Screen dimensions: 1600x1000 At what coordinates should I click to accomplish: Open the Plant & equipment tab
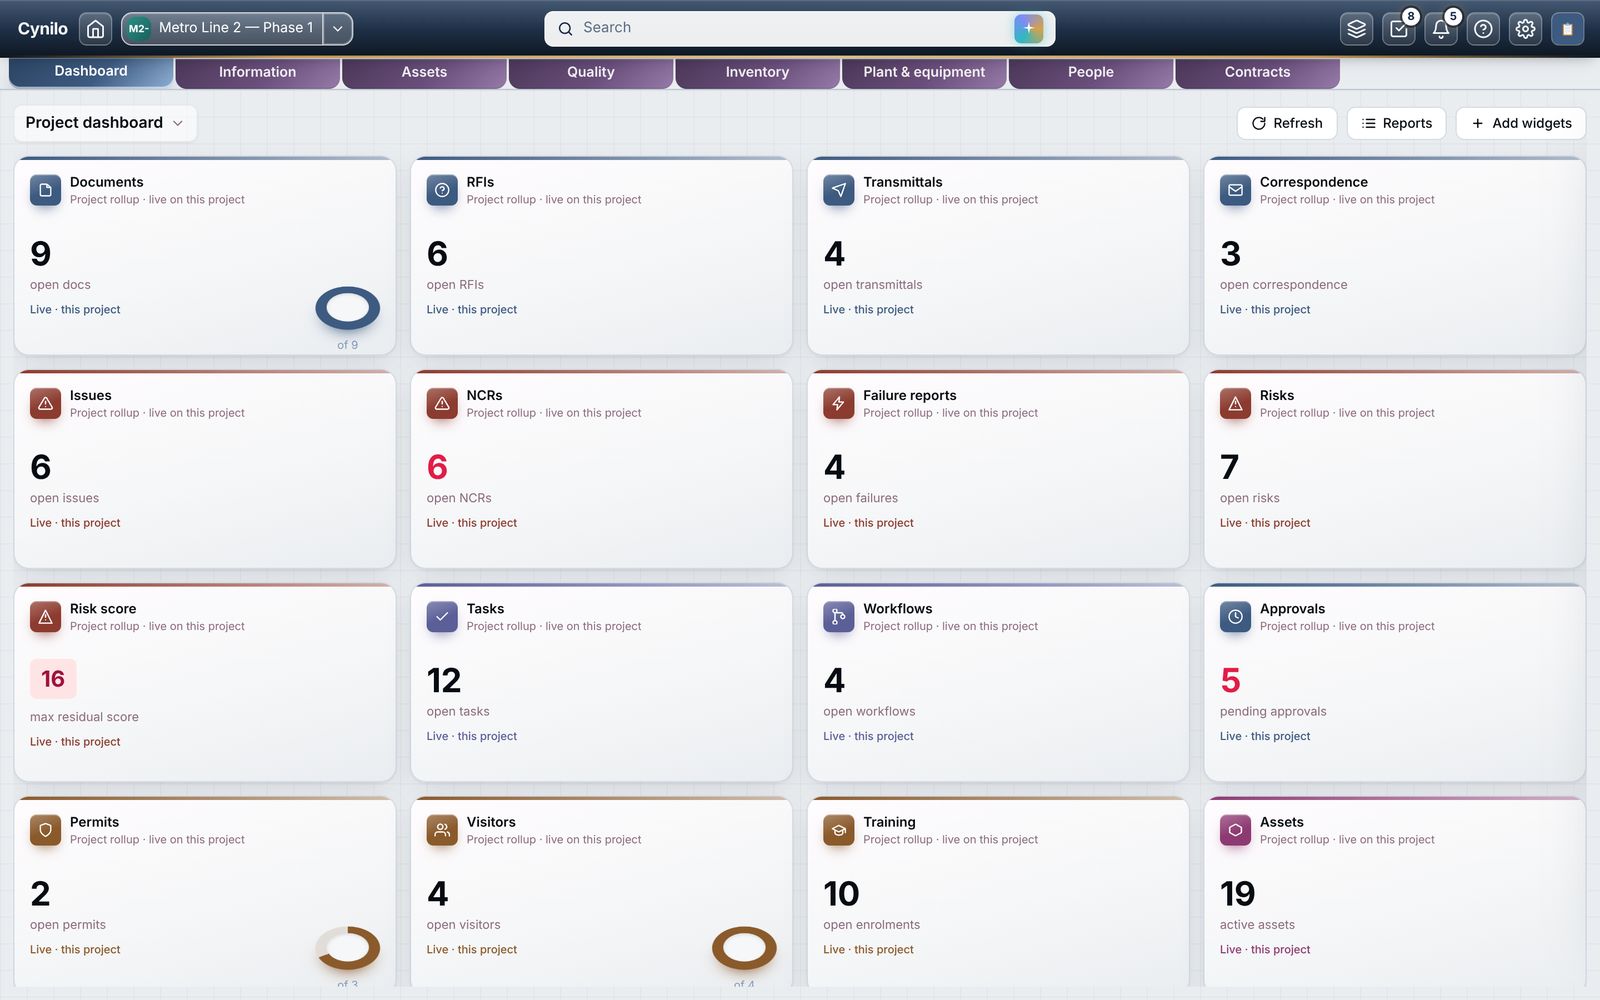click(924, 72)
